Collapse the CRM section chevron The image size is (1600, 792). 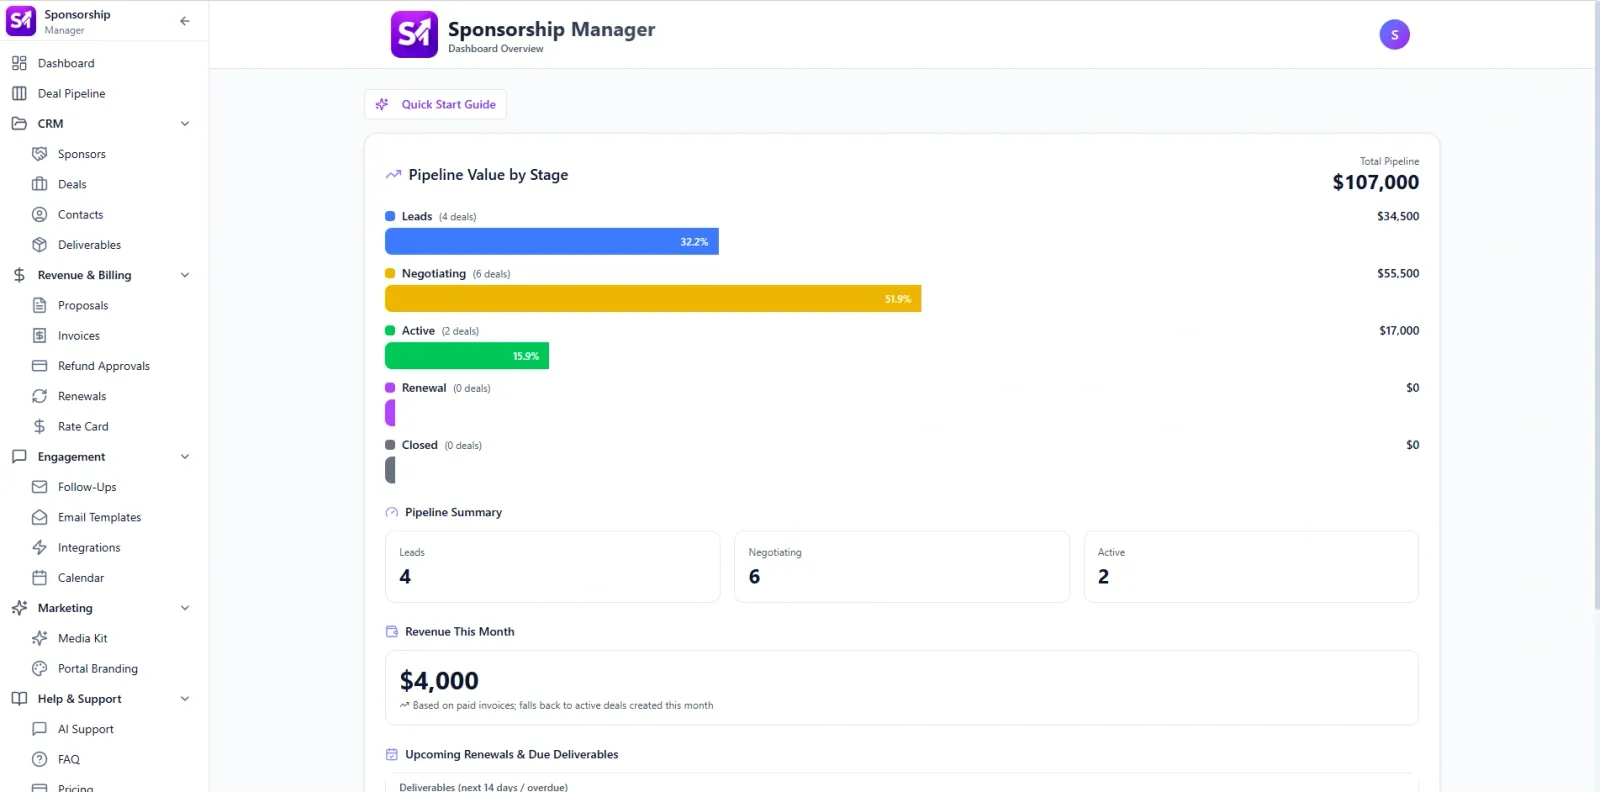185,124
